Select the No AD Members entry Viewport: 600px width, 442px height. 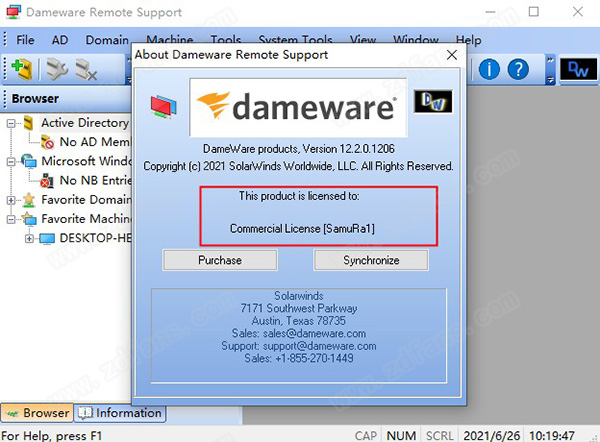coord(95,142)
